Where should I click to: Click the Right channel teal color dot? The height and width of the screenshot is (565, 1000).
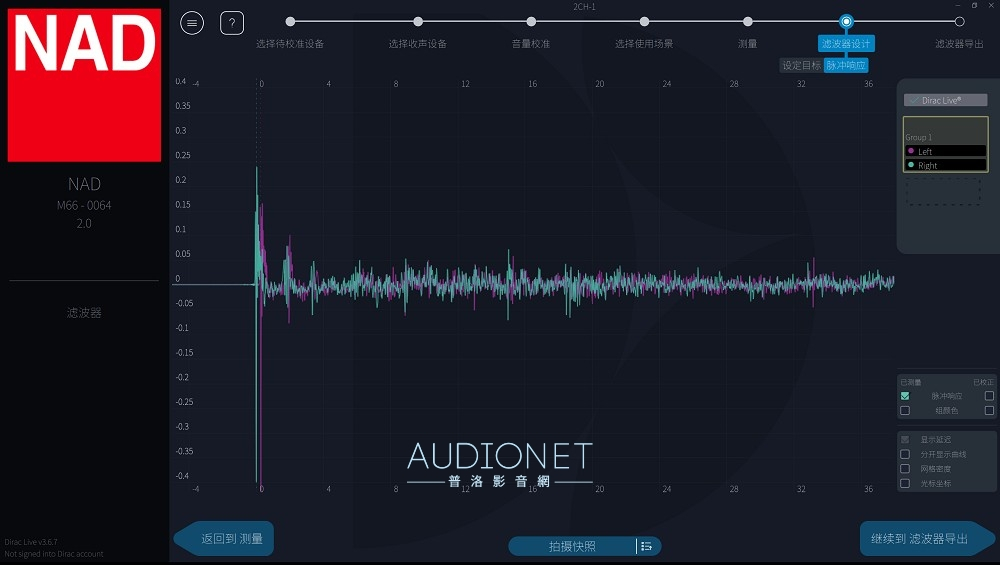click(911, 165)
